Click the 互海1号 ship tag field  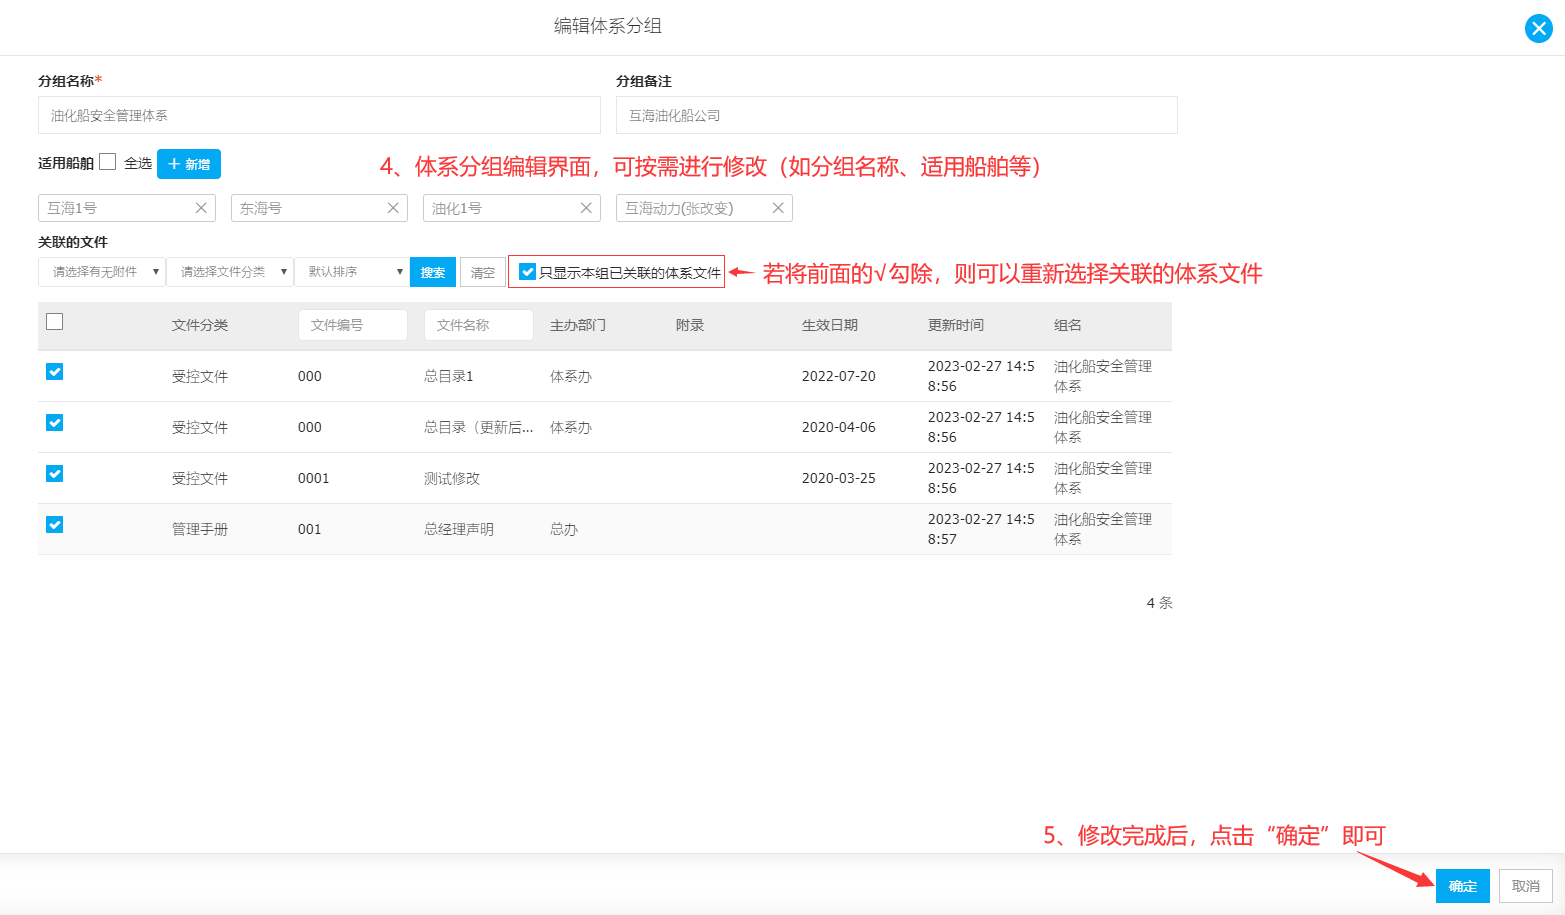click(127, 208)
